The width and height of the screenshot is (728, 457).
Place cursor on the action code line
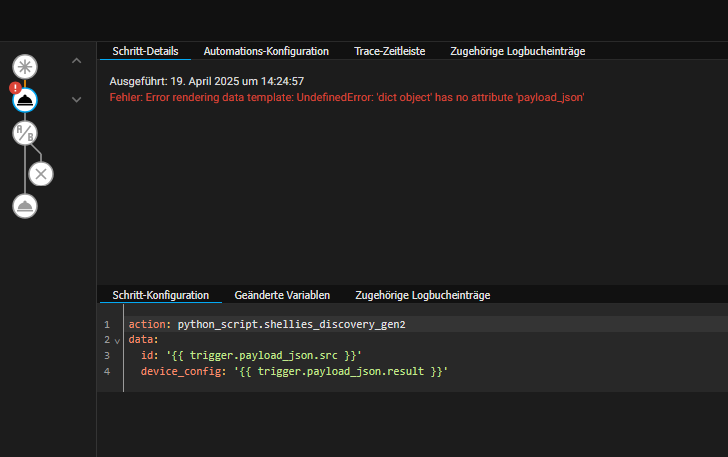(267, 325)
